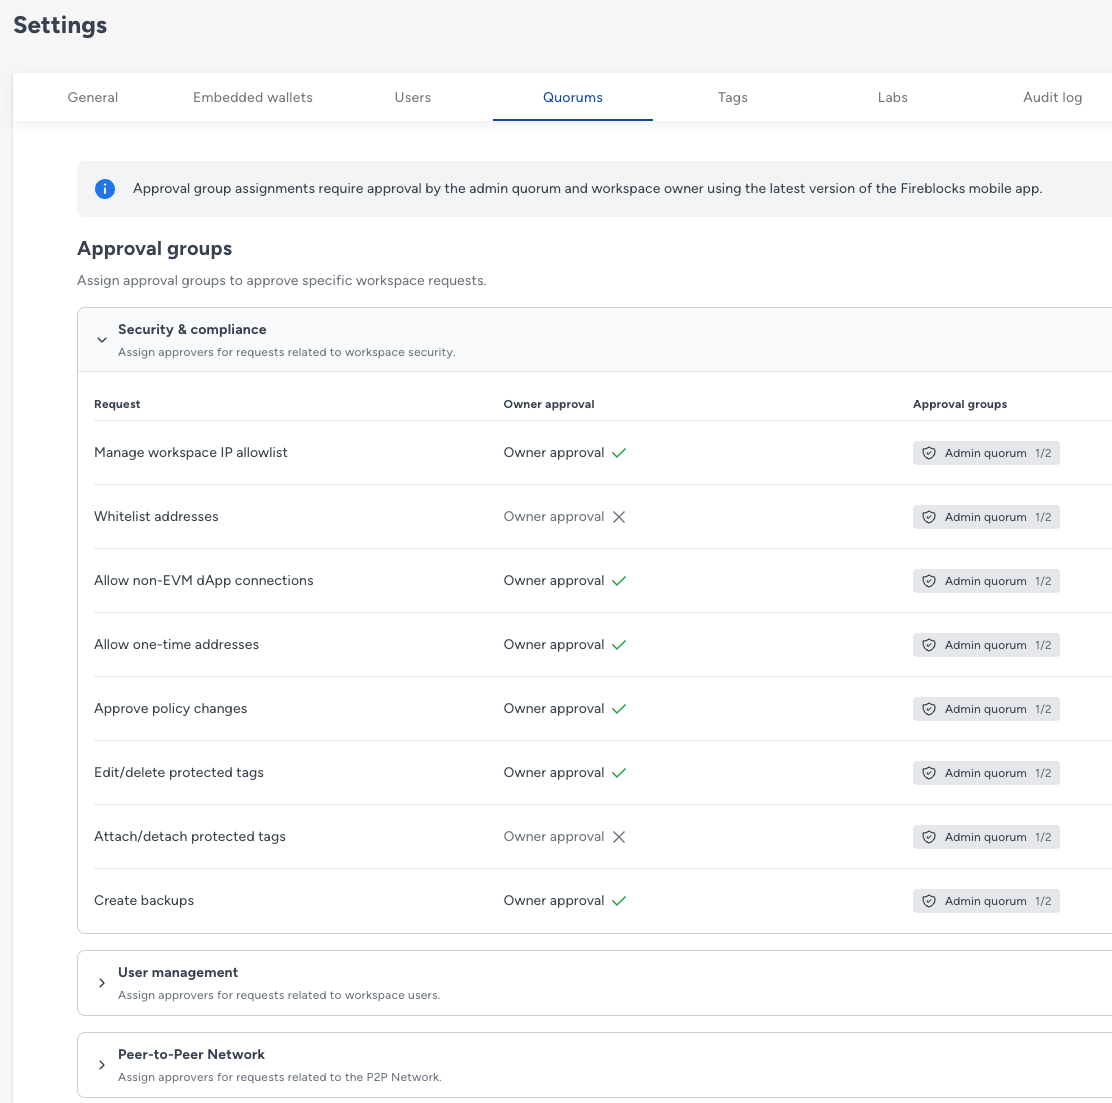Open Admin quorum badge for Edit/delete protected tags
This screenshot has width=1112, height=1103.
coord(986,772)
